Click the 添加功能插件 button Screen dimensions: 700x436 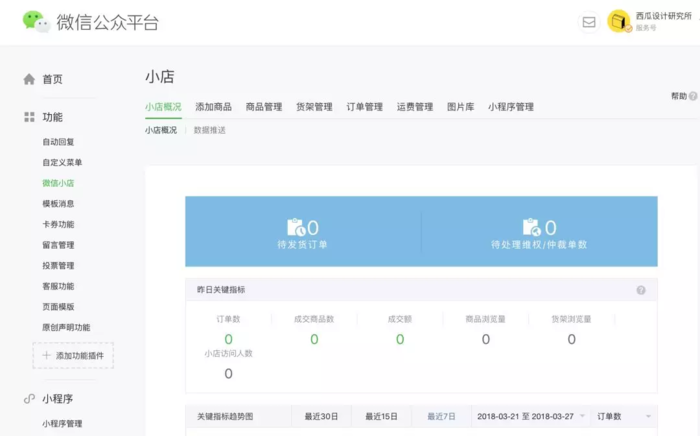(x=73, y=355)
